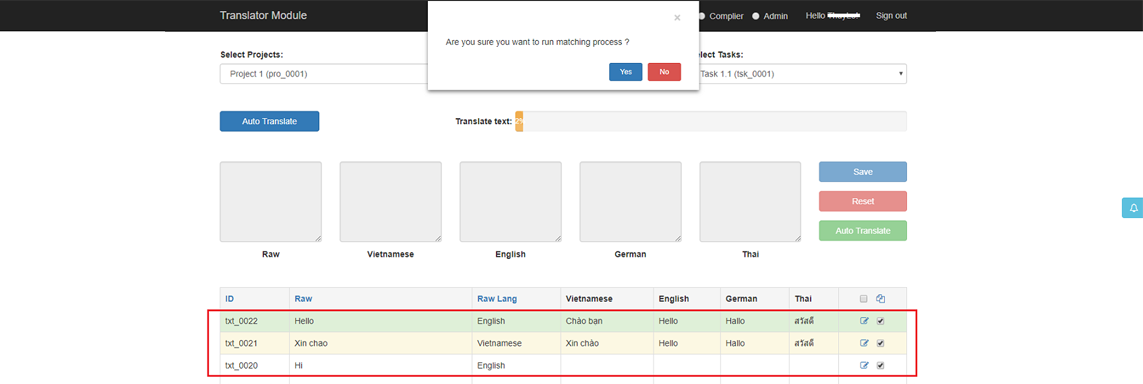Click the red Reset button
The width and height of the screenshot is (1143, 384).
(x=863, y=201)
